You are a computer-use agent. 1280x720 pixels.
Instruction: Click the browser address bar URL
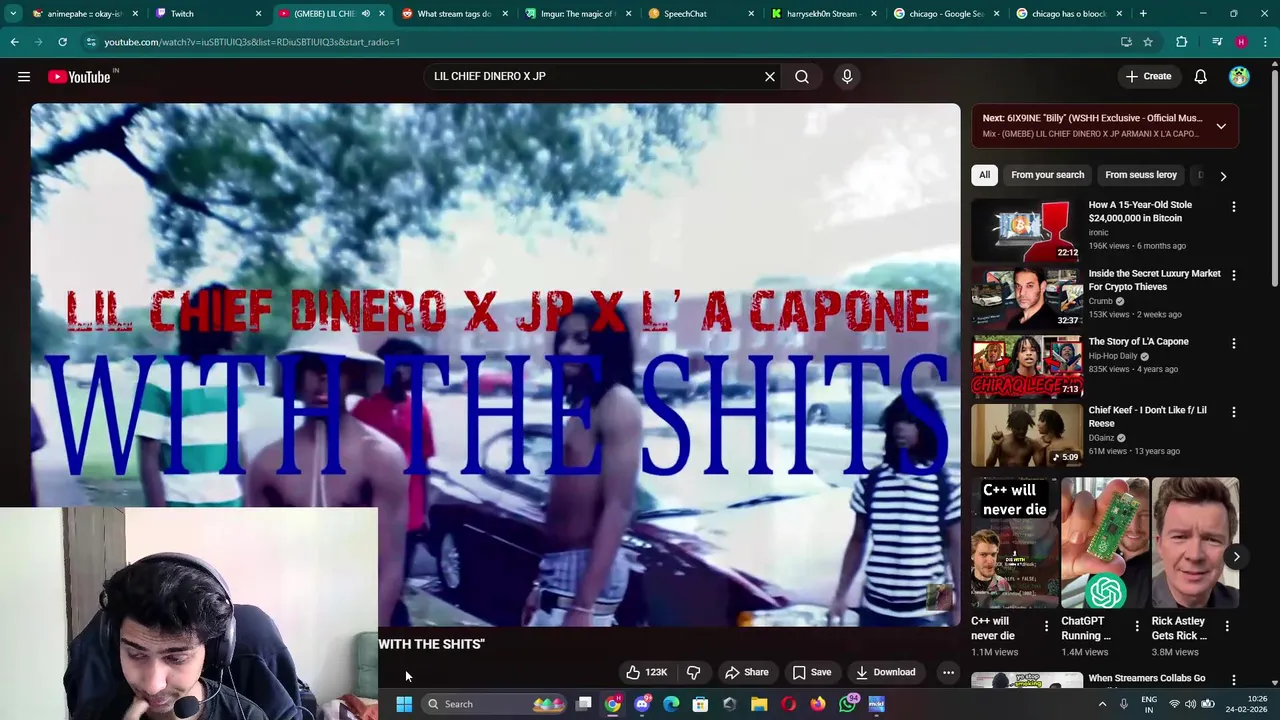coord(252,42)
